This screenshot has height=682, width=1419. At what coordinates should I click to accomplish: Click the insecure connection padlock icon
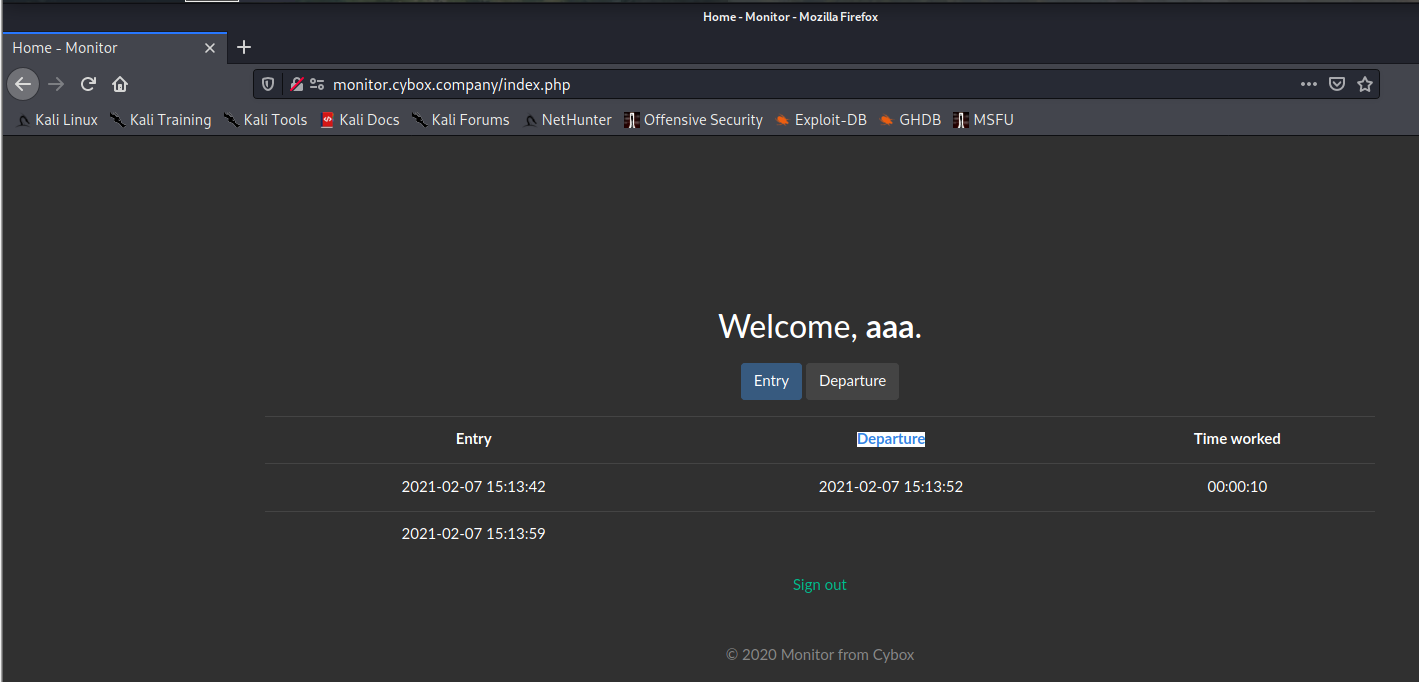coord(296,84)
